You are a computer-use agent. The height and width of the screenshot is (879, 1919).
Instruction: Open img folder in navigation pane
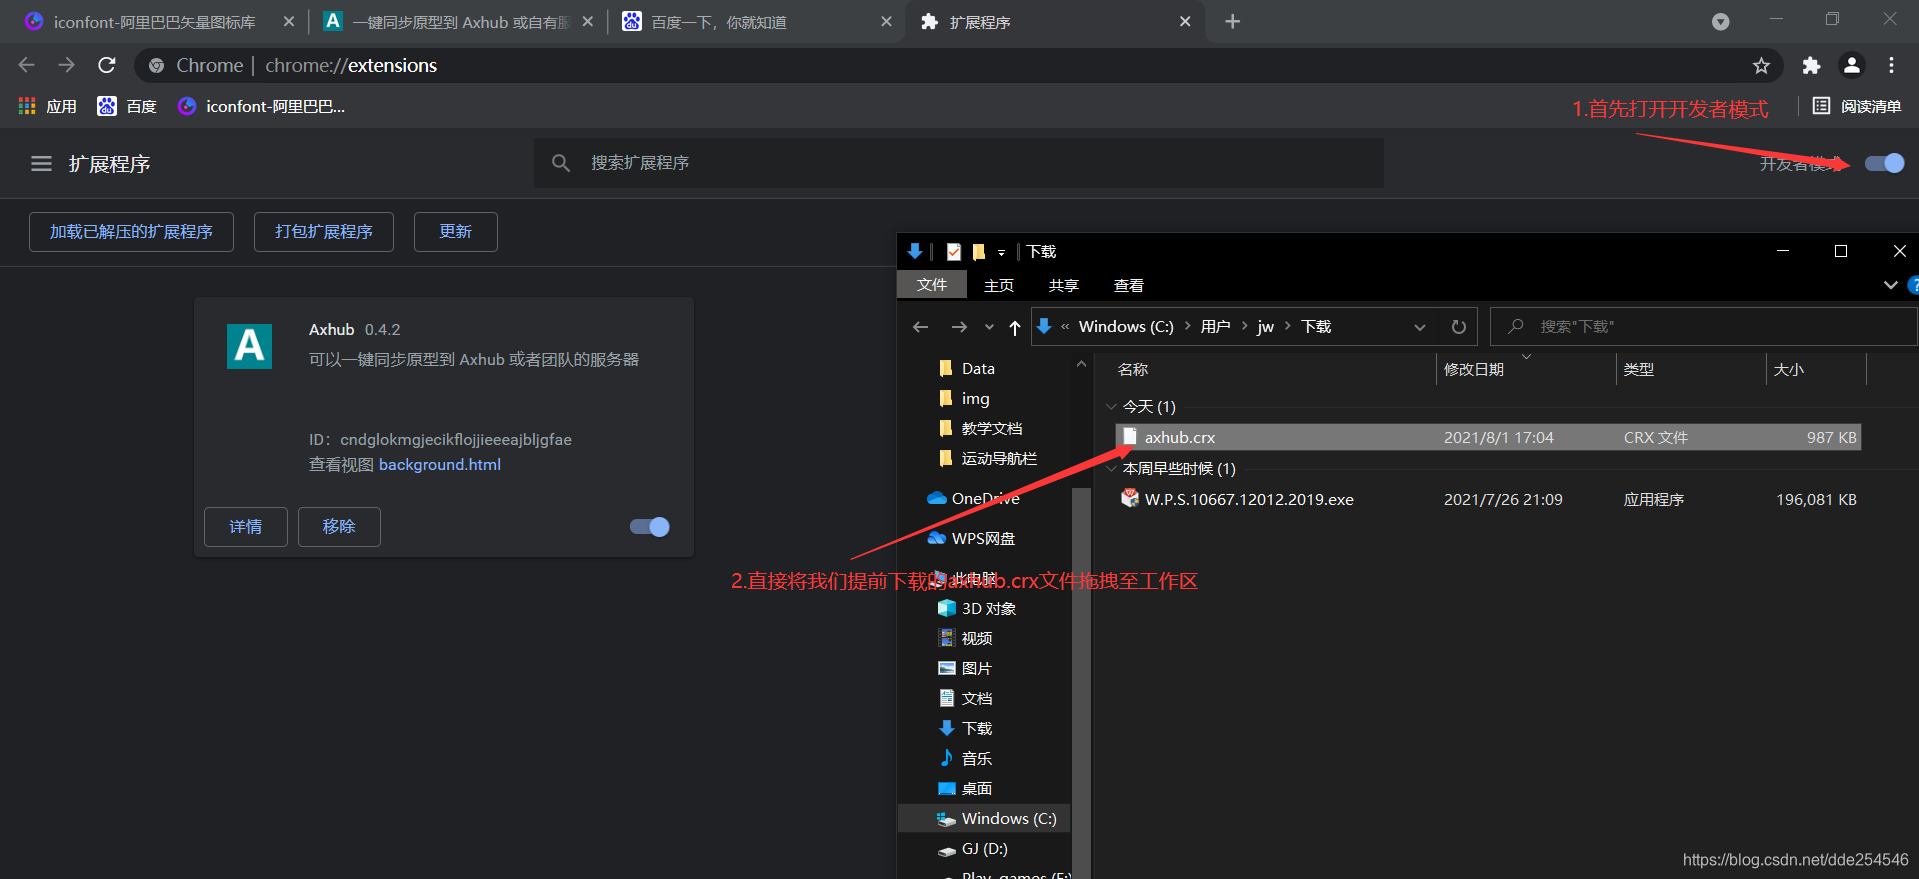pos(965,399)
